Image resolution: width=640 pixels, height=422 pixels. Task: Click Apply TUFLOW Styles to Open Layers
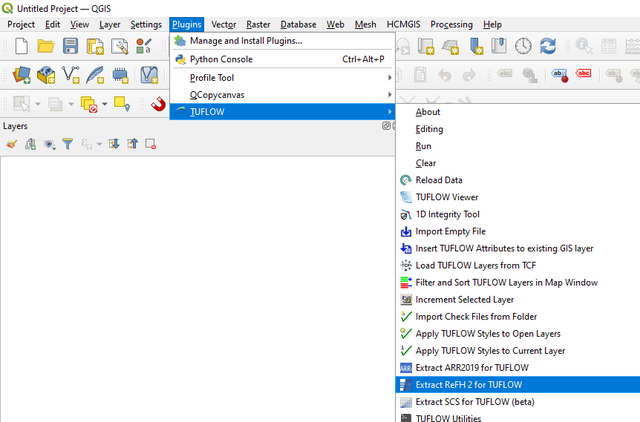[488, 333]
